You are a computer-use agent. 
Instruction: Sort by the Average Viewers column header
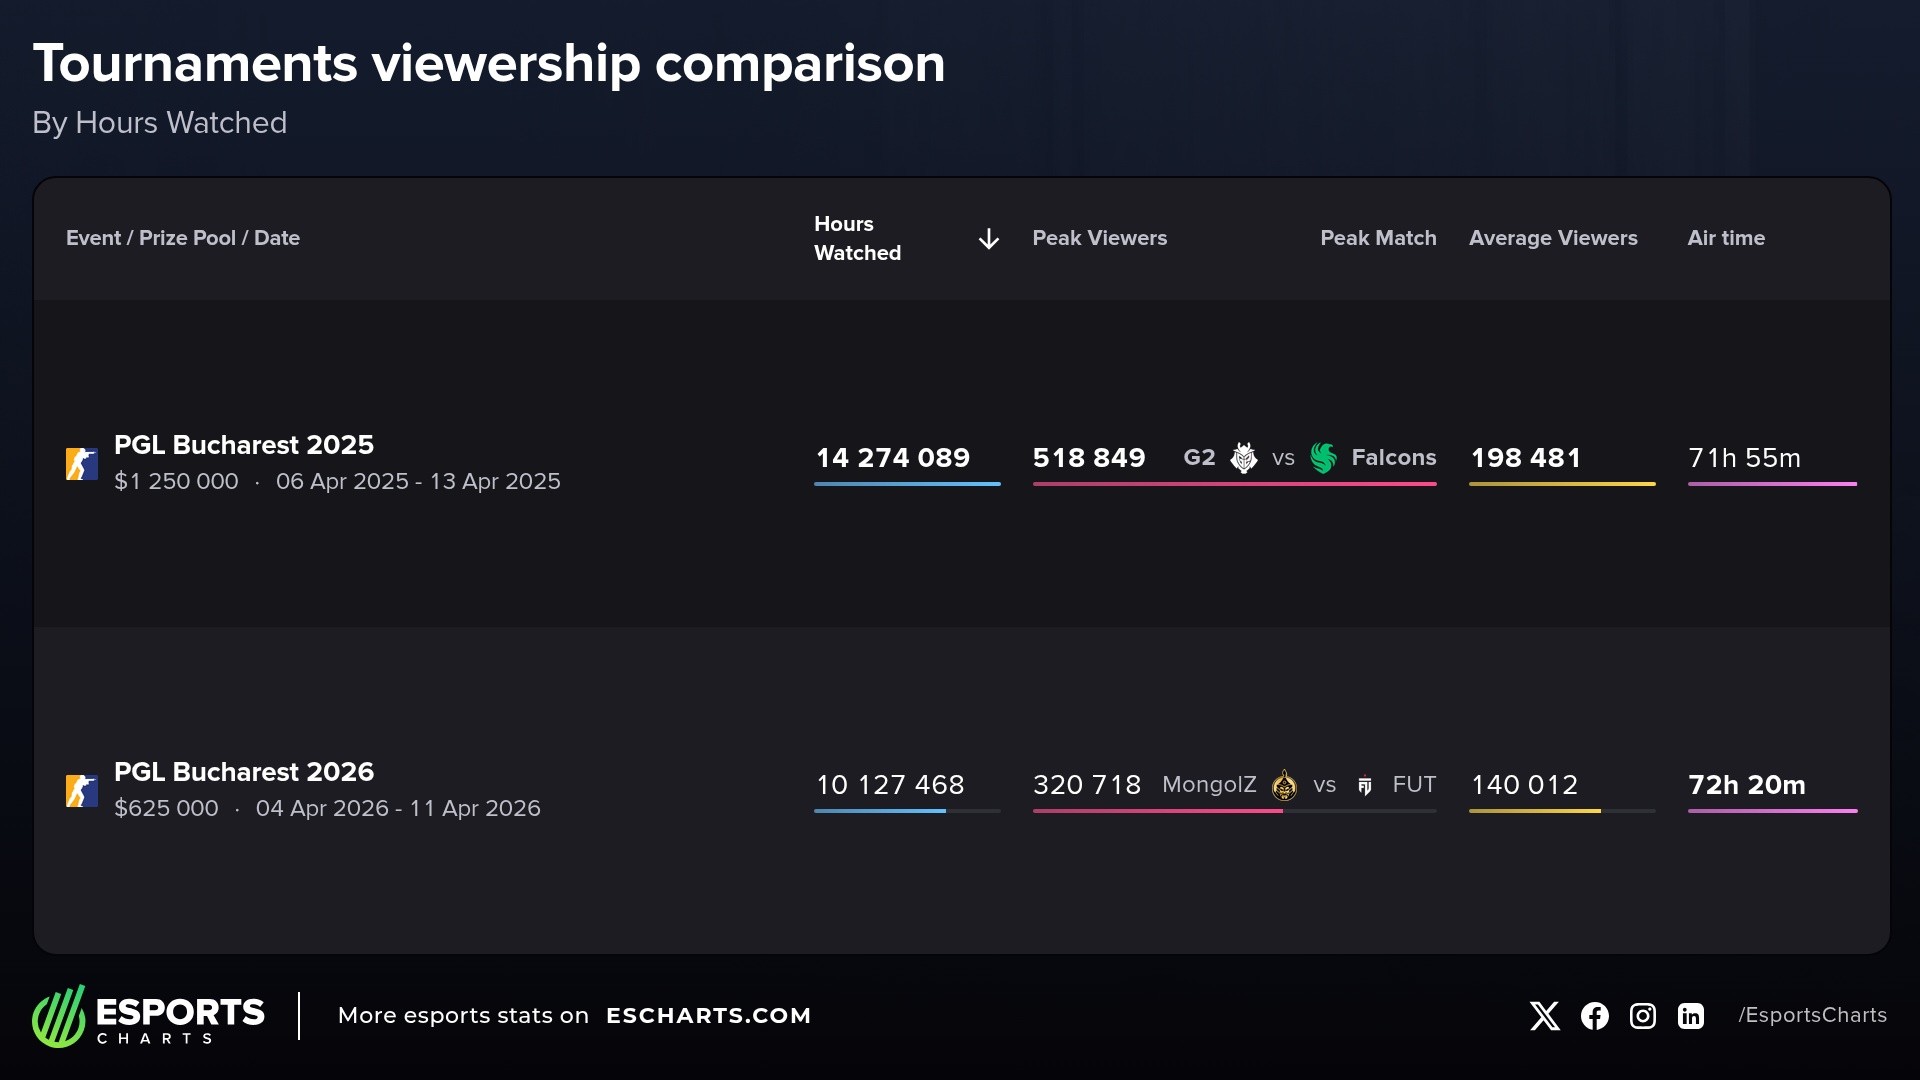(1553, 238)
